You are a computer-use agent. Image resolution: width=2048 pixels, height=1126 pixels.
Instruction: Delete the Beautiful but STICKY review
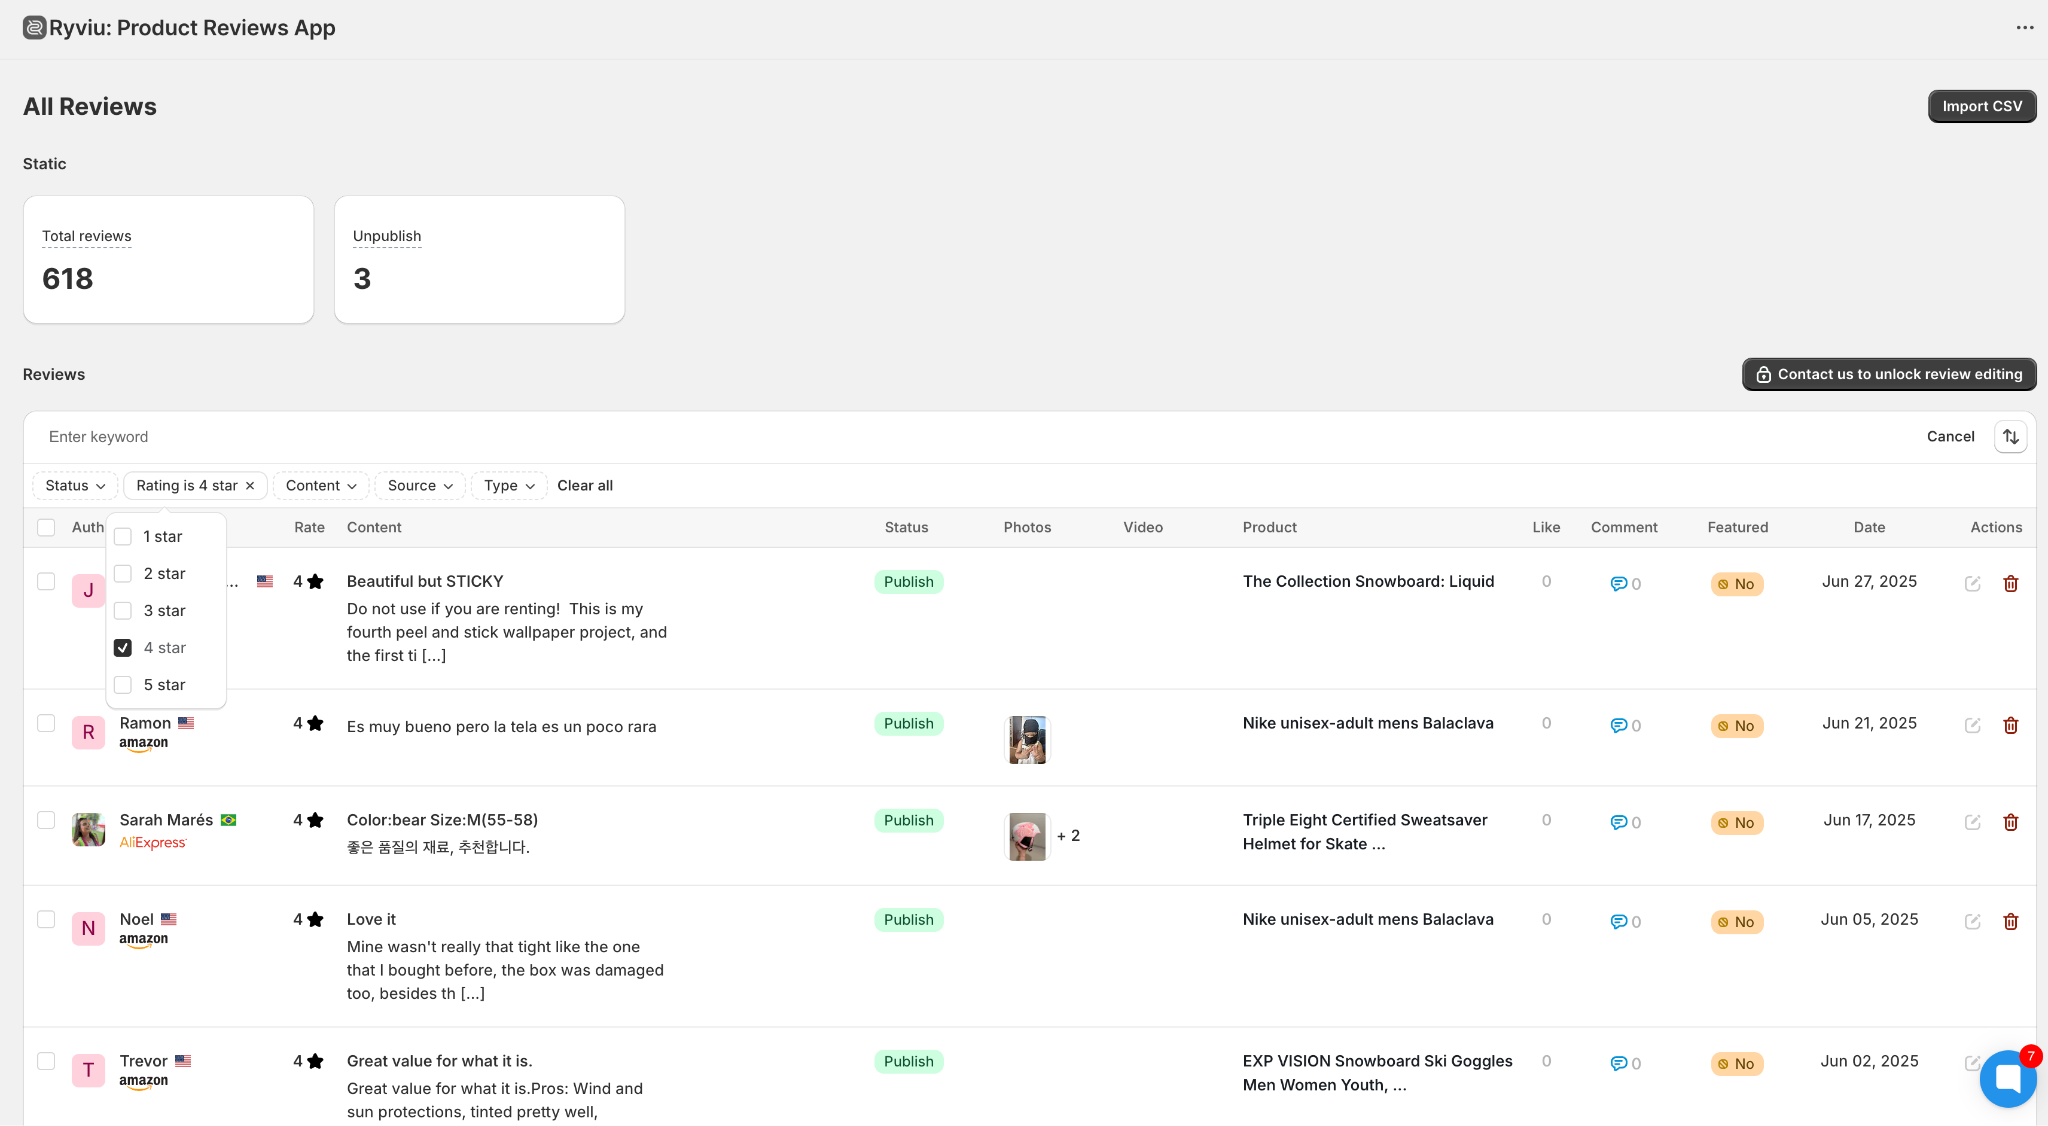point(2010,583)
